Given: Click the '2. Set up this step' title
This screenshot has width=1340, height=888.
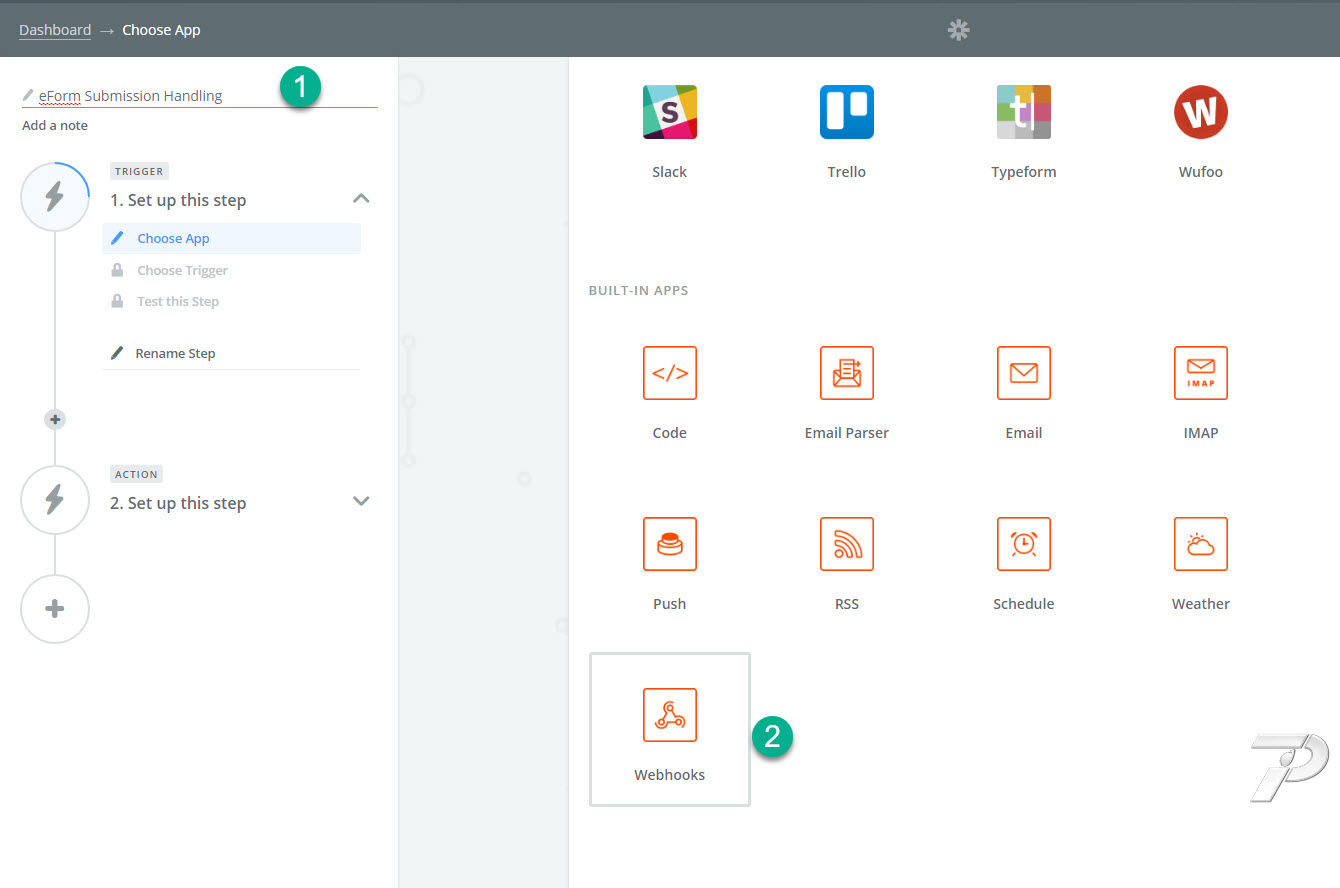Looking at the screenshot, I should [178, 503].
